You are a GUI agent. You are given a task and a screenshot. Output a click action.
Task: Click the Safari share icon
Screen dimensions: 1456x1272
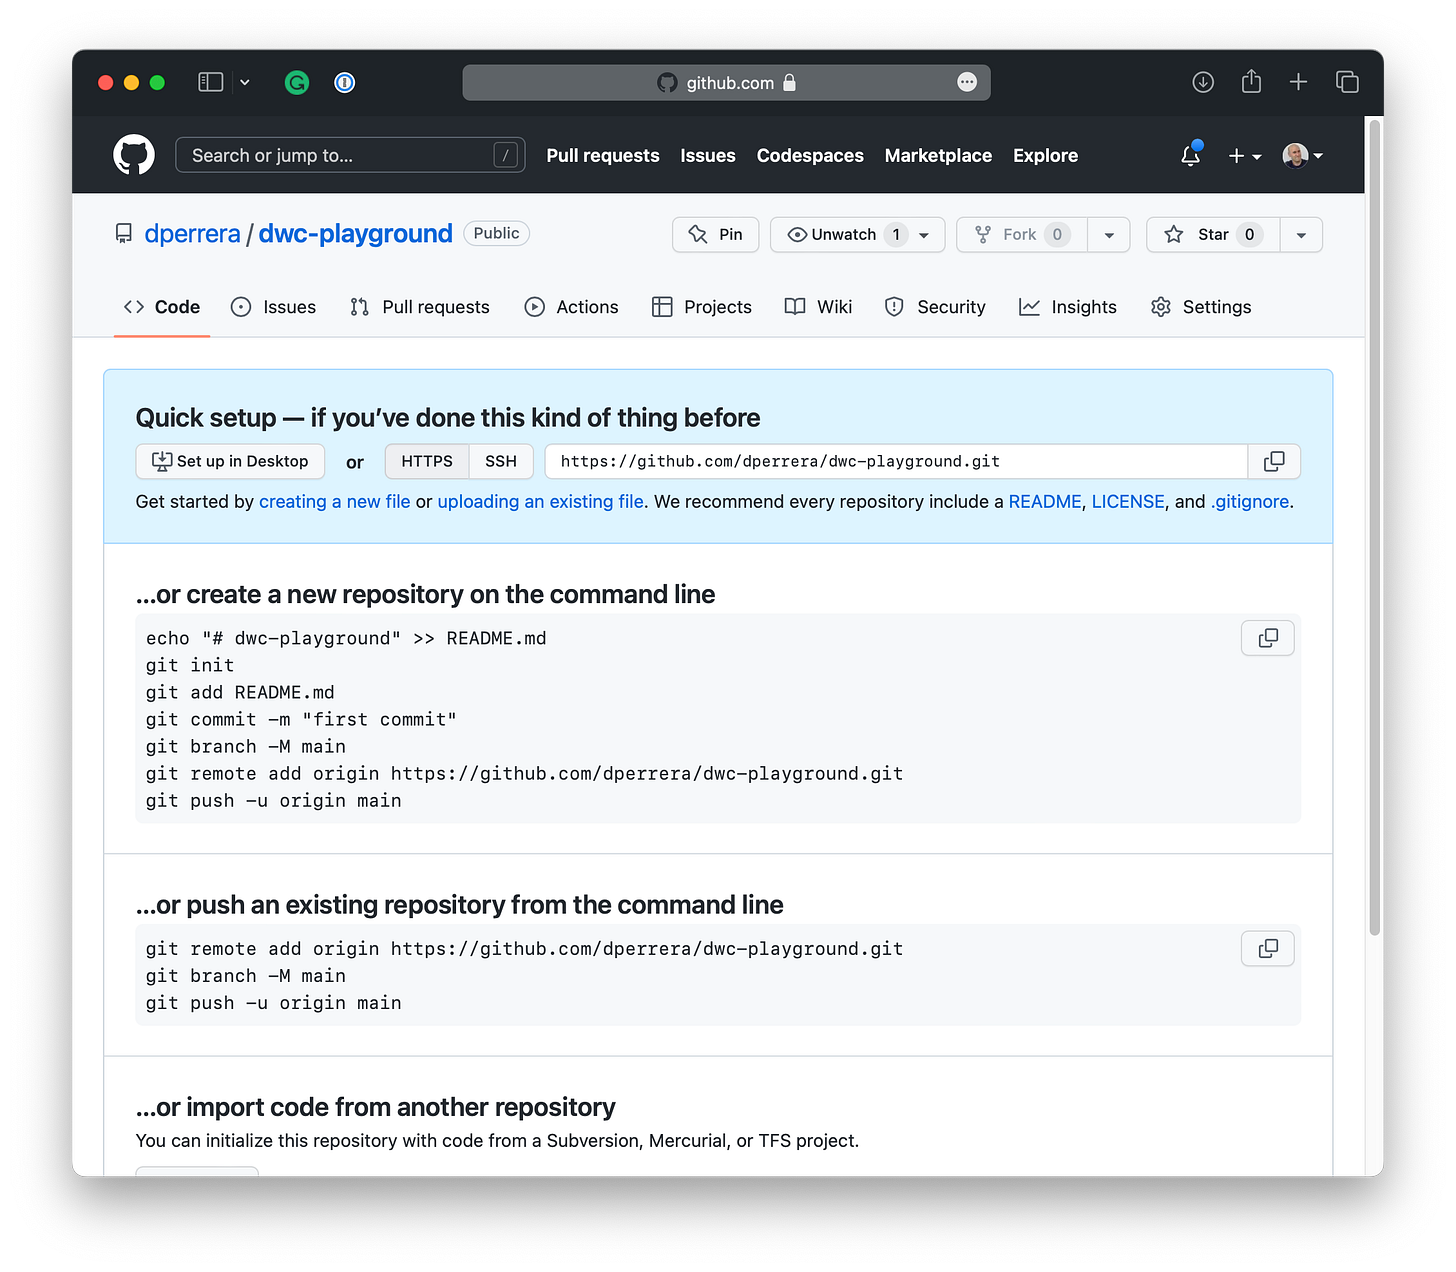tap(1251, 82)
